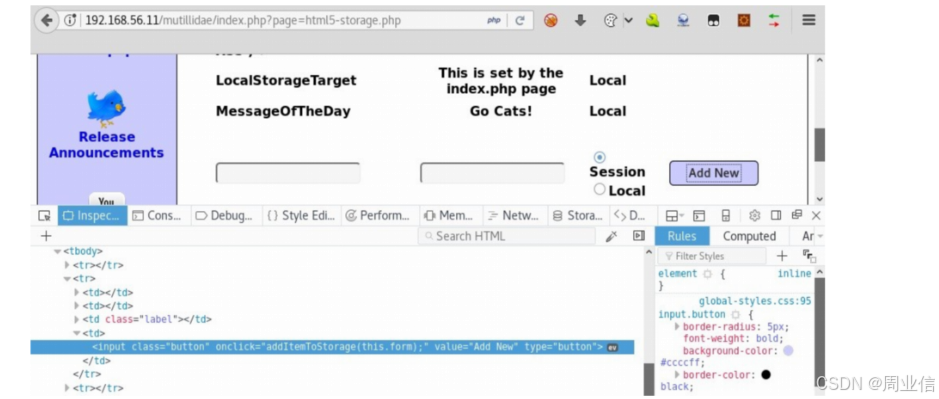
Task: Open the Firefox hamburger menu
Action: point(808,20)
